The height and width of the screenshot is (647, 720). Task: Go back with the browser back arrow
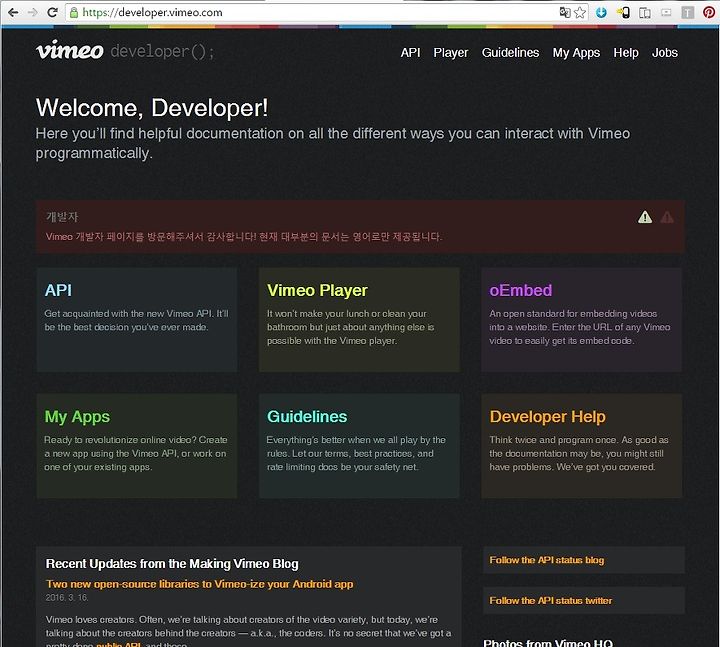(13, 12)
